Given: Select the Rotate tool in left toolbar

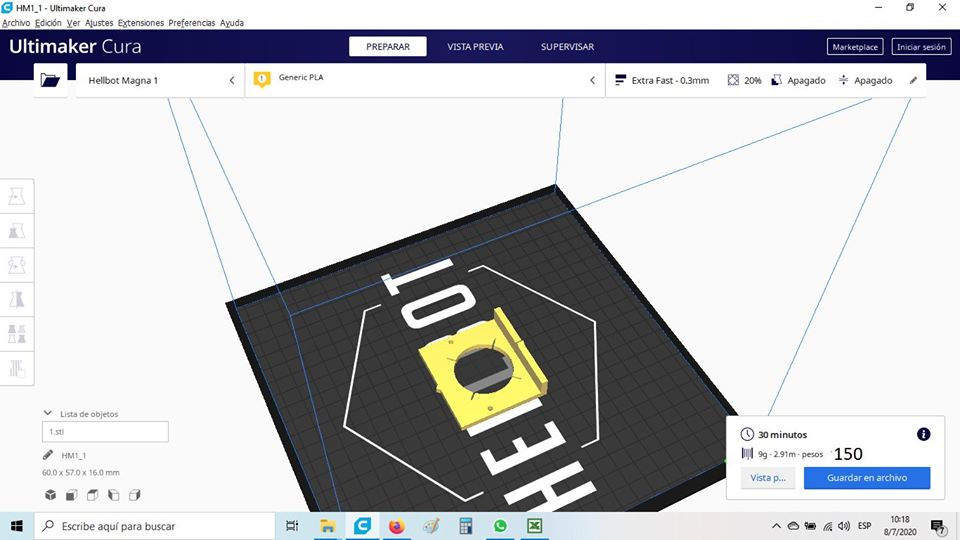Looking at the screenshot, I should [x=17, y=265].
